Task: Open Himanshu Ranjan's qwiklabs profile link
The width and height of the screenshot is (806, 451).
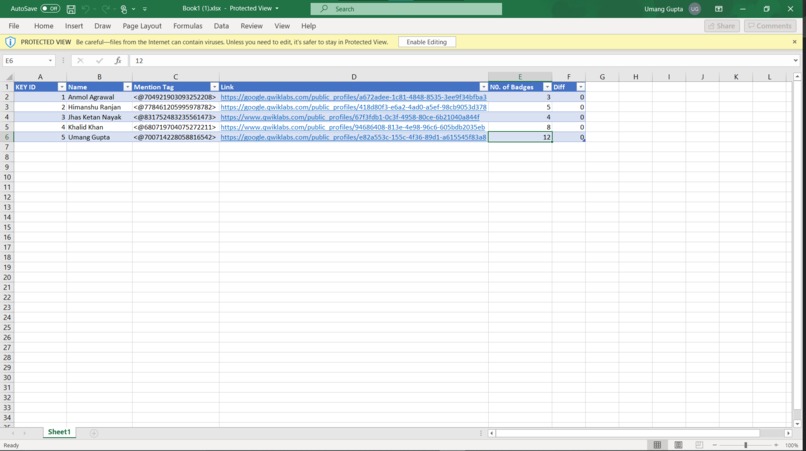Action: pyautogui.click(x=353, y=107)
